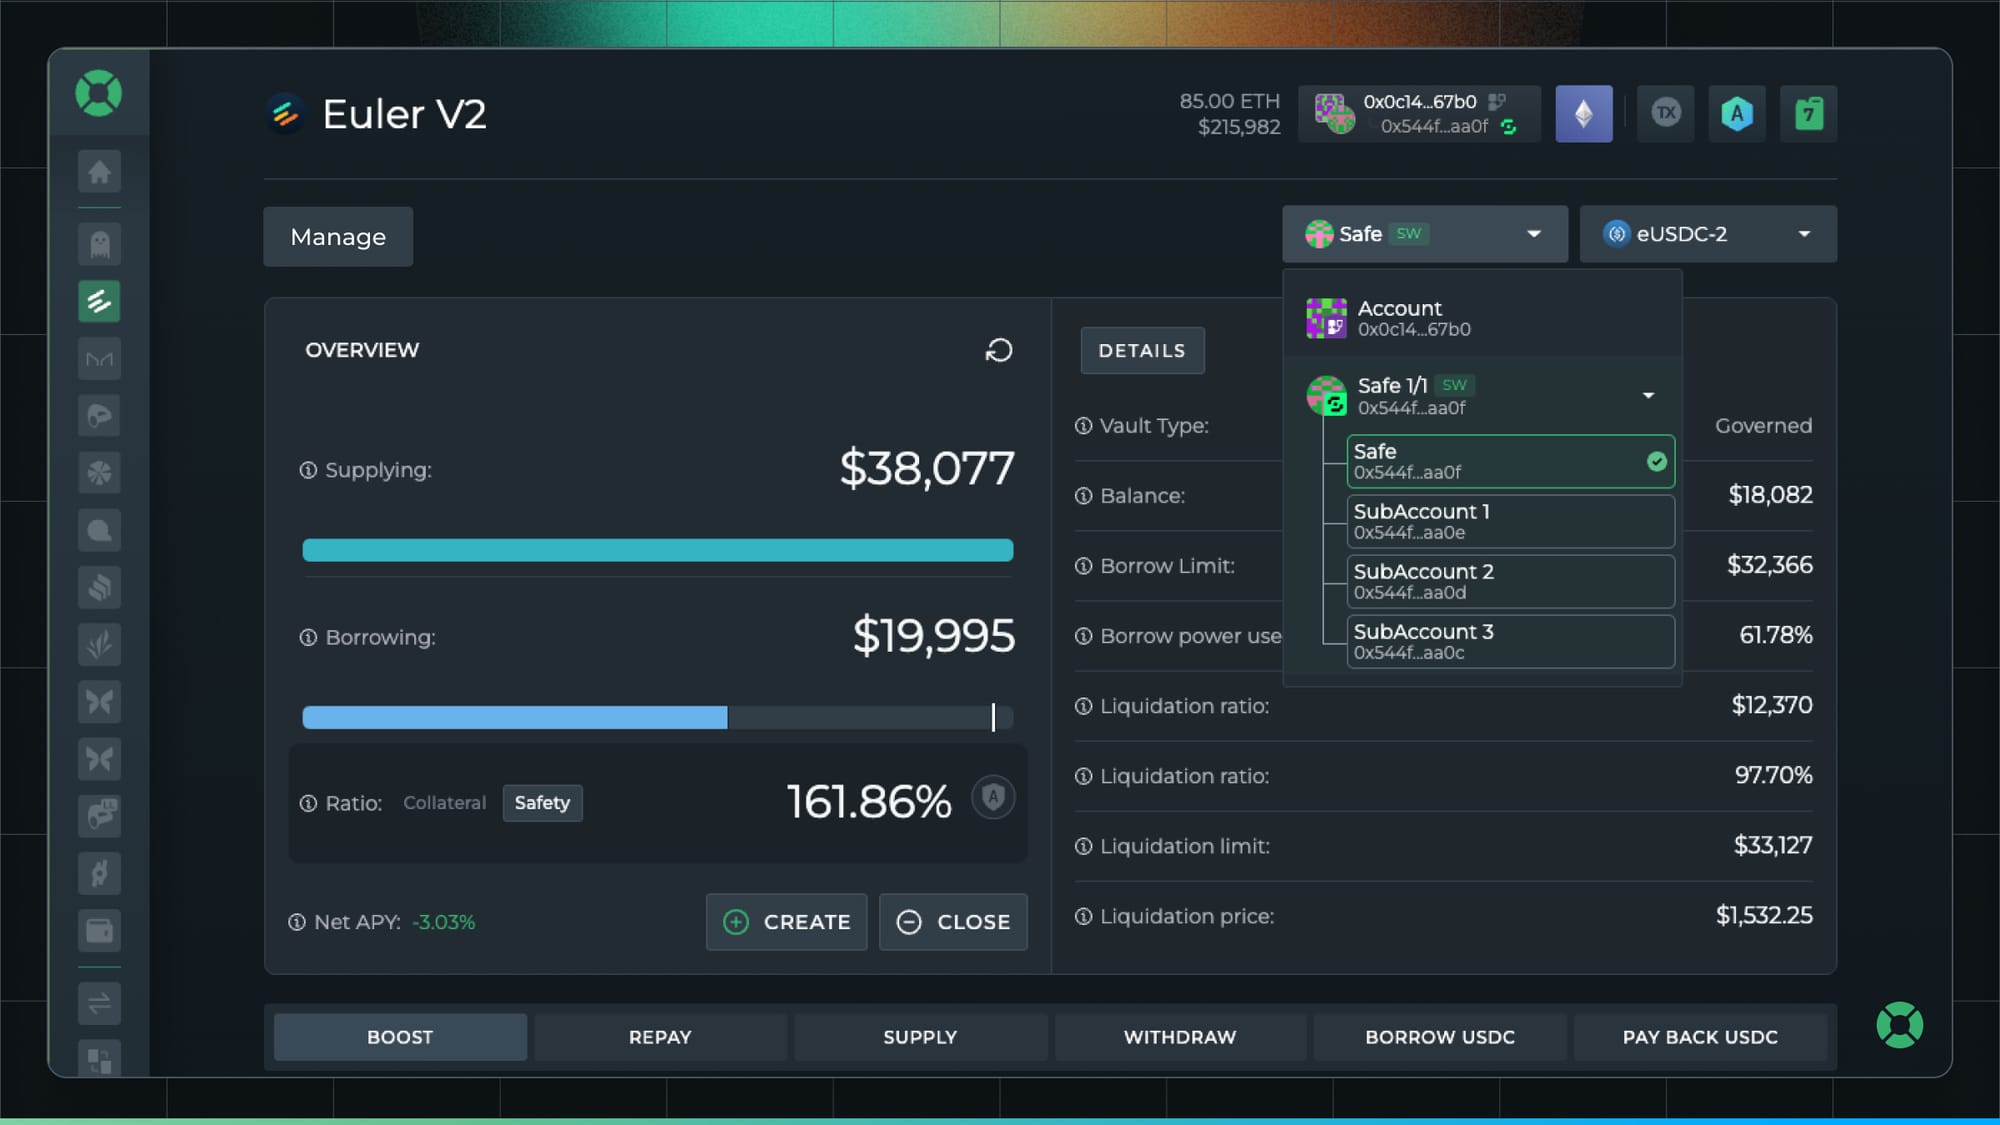Click the info icon next to Ratio

pyautogui.click(x=308, y=803)
